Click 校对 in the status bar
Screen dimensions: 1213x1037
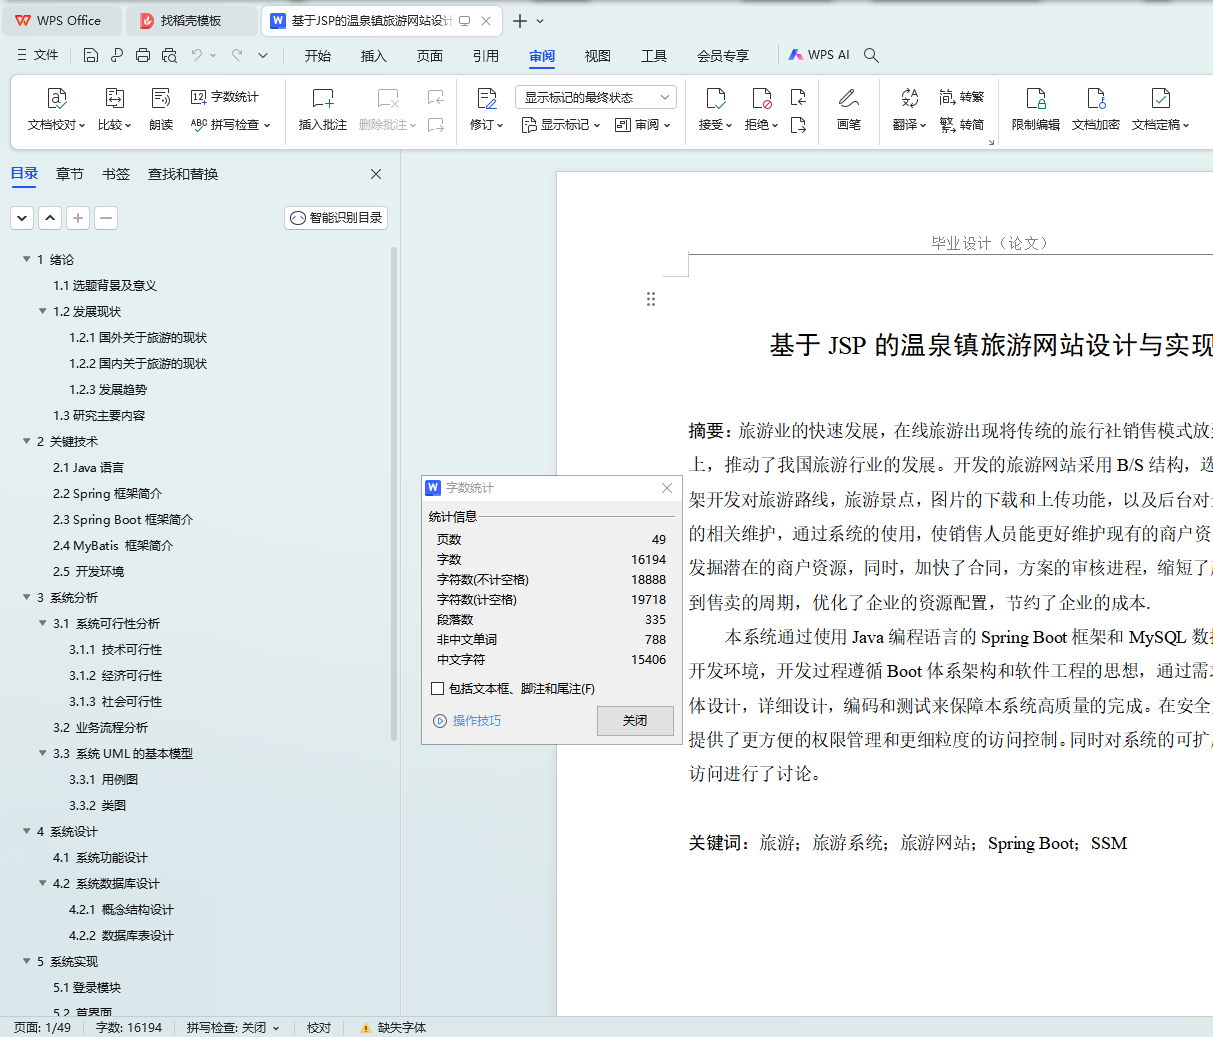[319, 1027]
